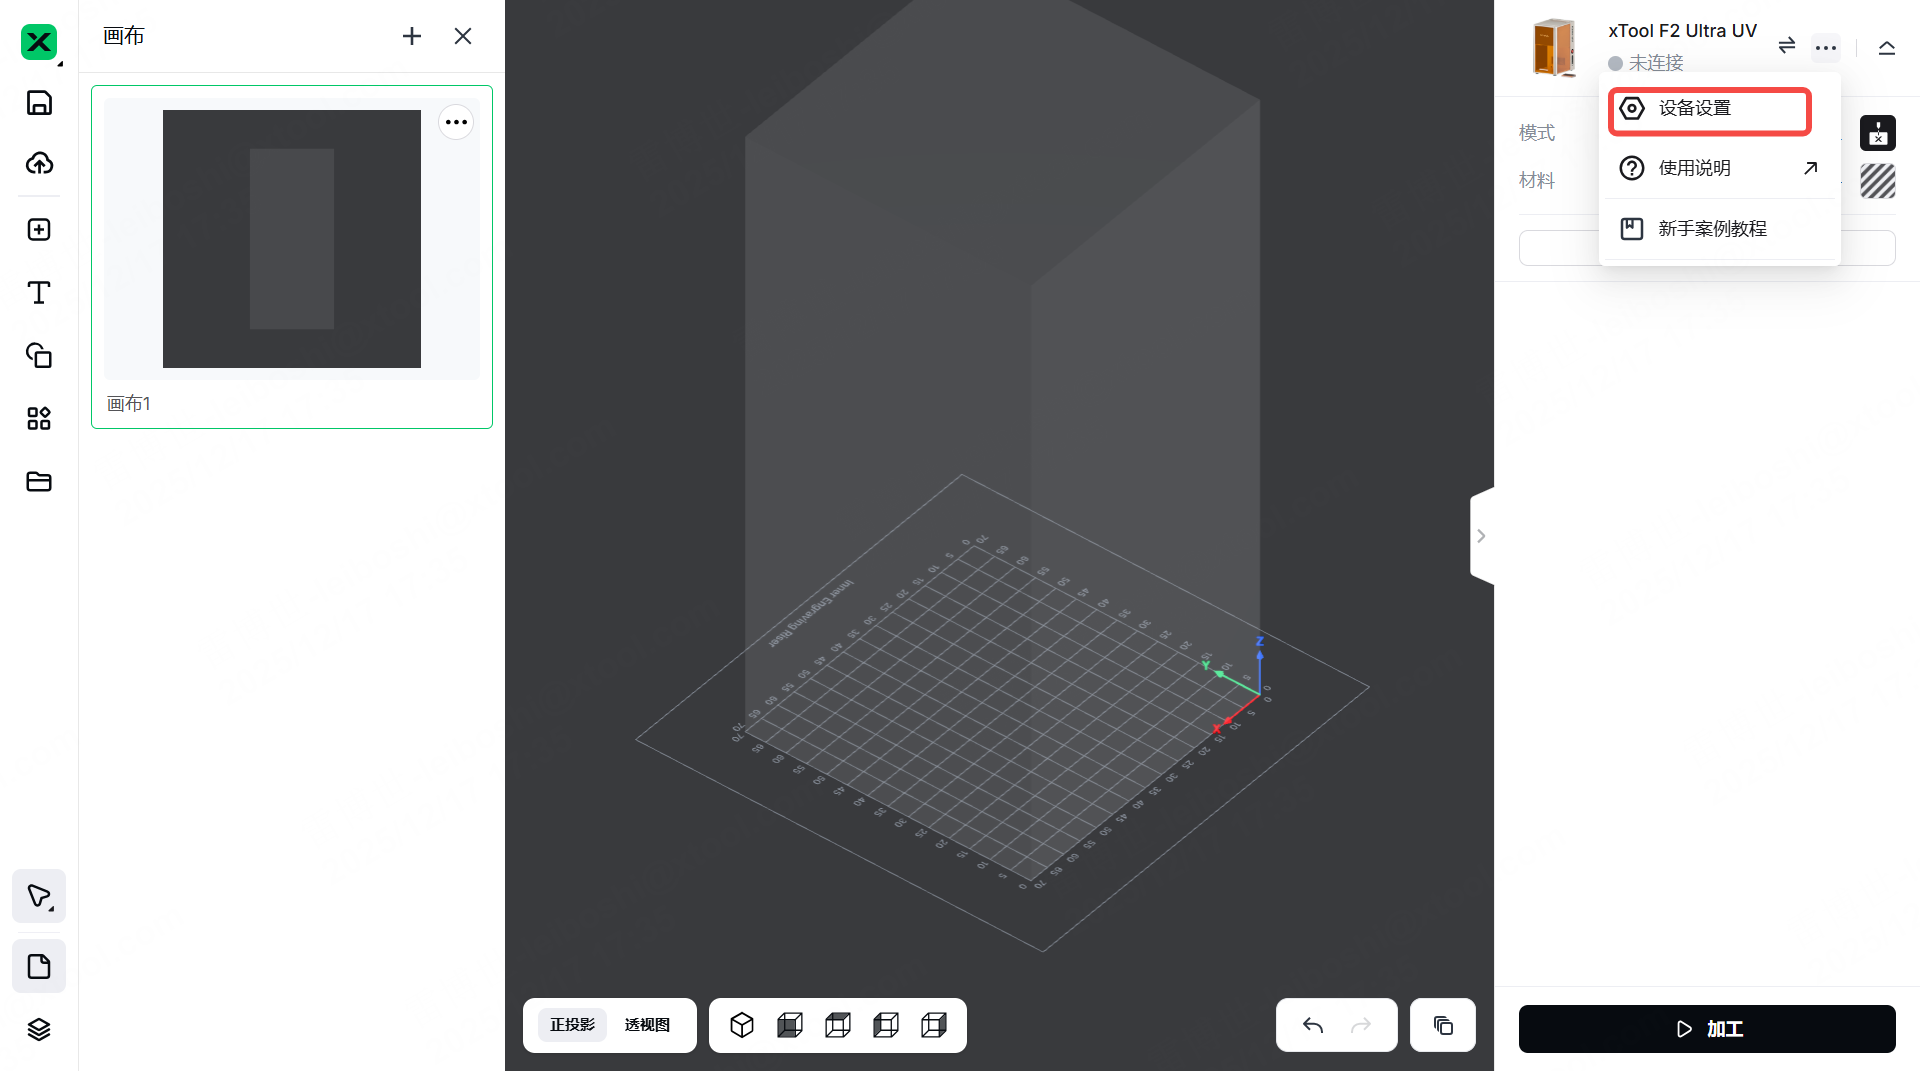The image size is (1920, 1071).
Task: Click the striped material swatch
Action: pos(1877,181)
